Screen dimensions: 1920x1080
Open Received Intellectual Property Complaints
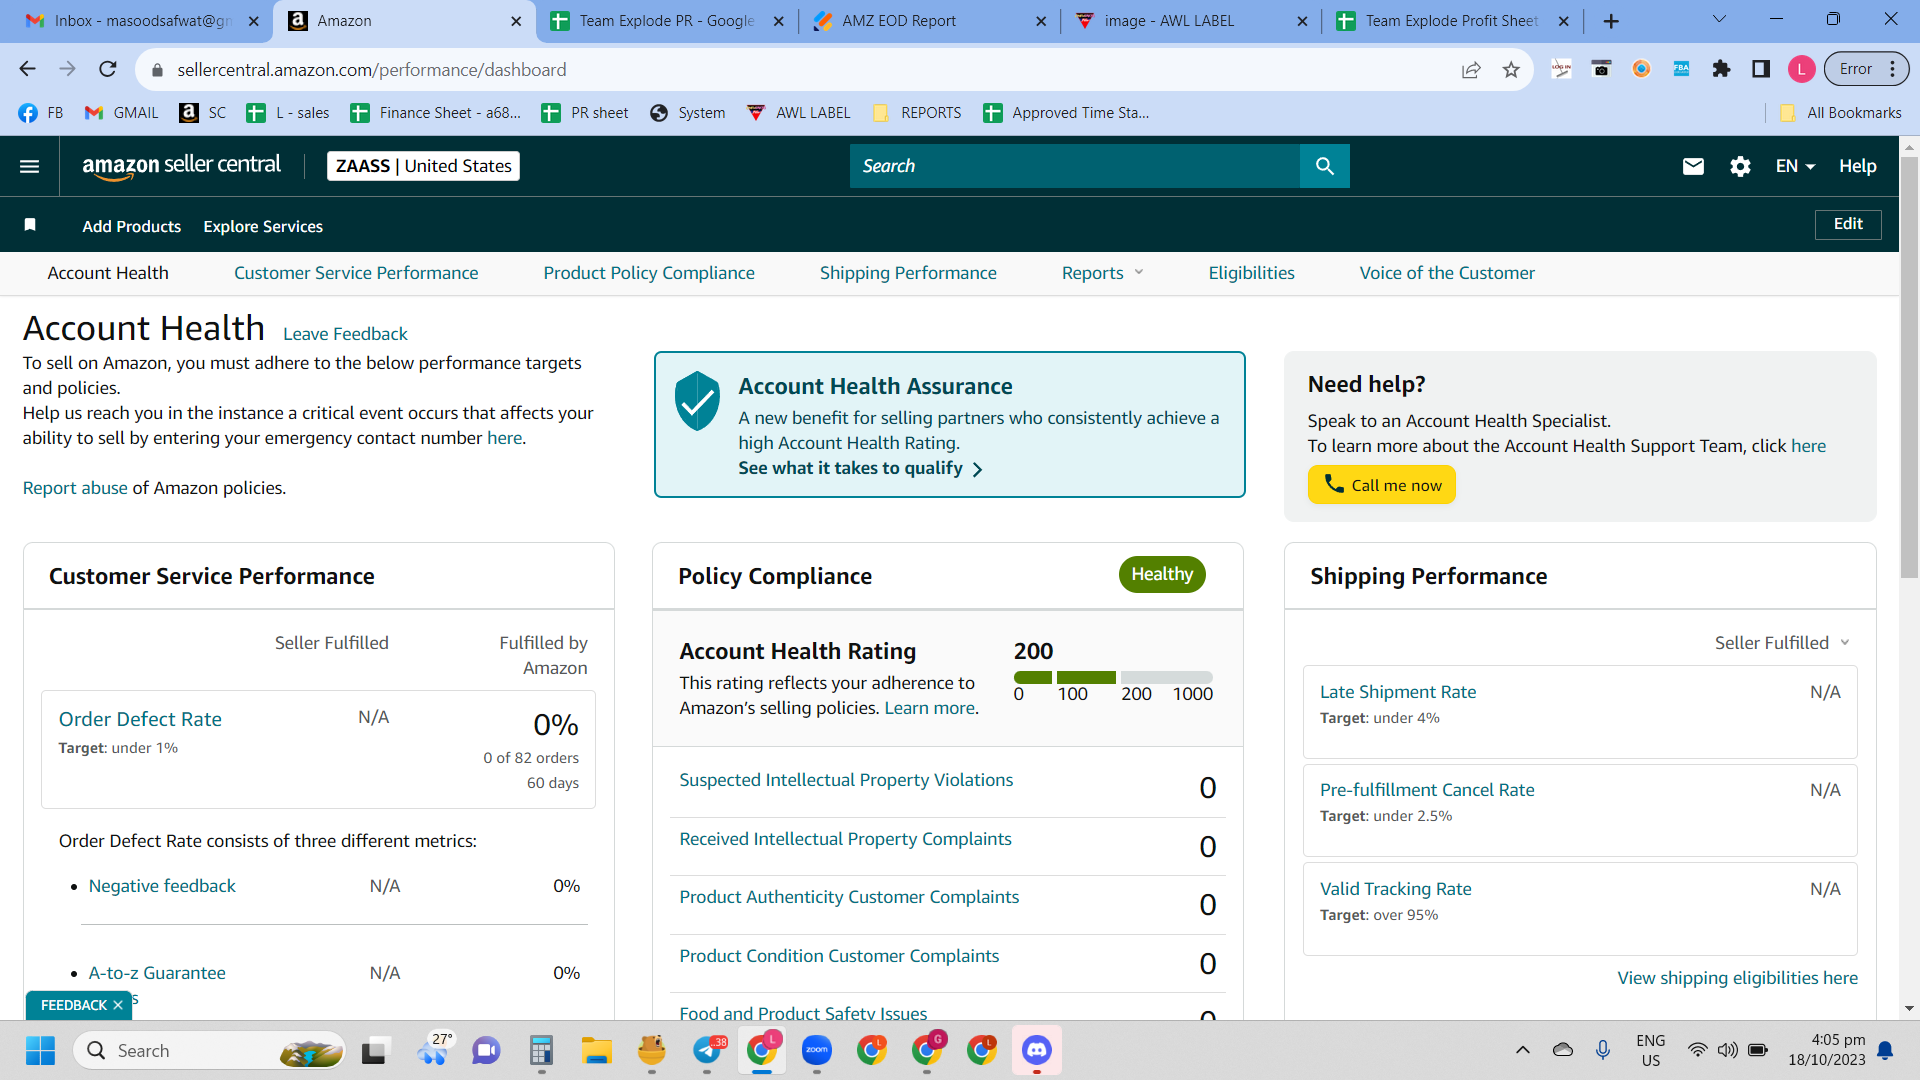pyautogui.click(x=845, y=839)
